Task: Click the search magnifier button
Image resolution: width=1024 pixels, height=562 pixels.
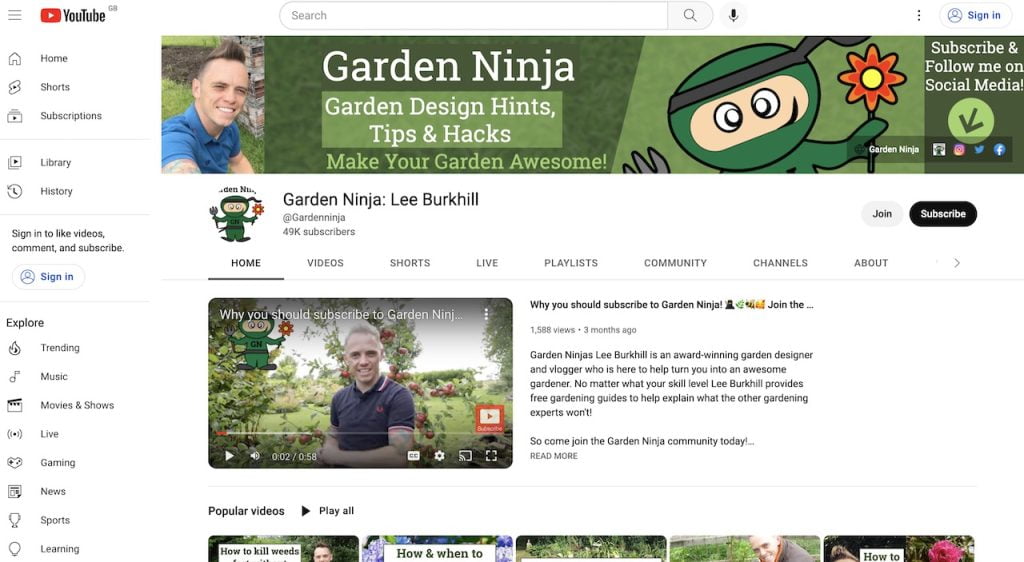Action: coord(690,15)
